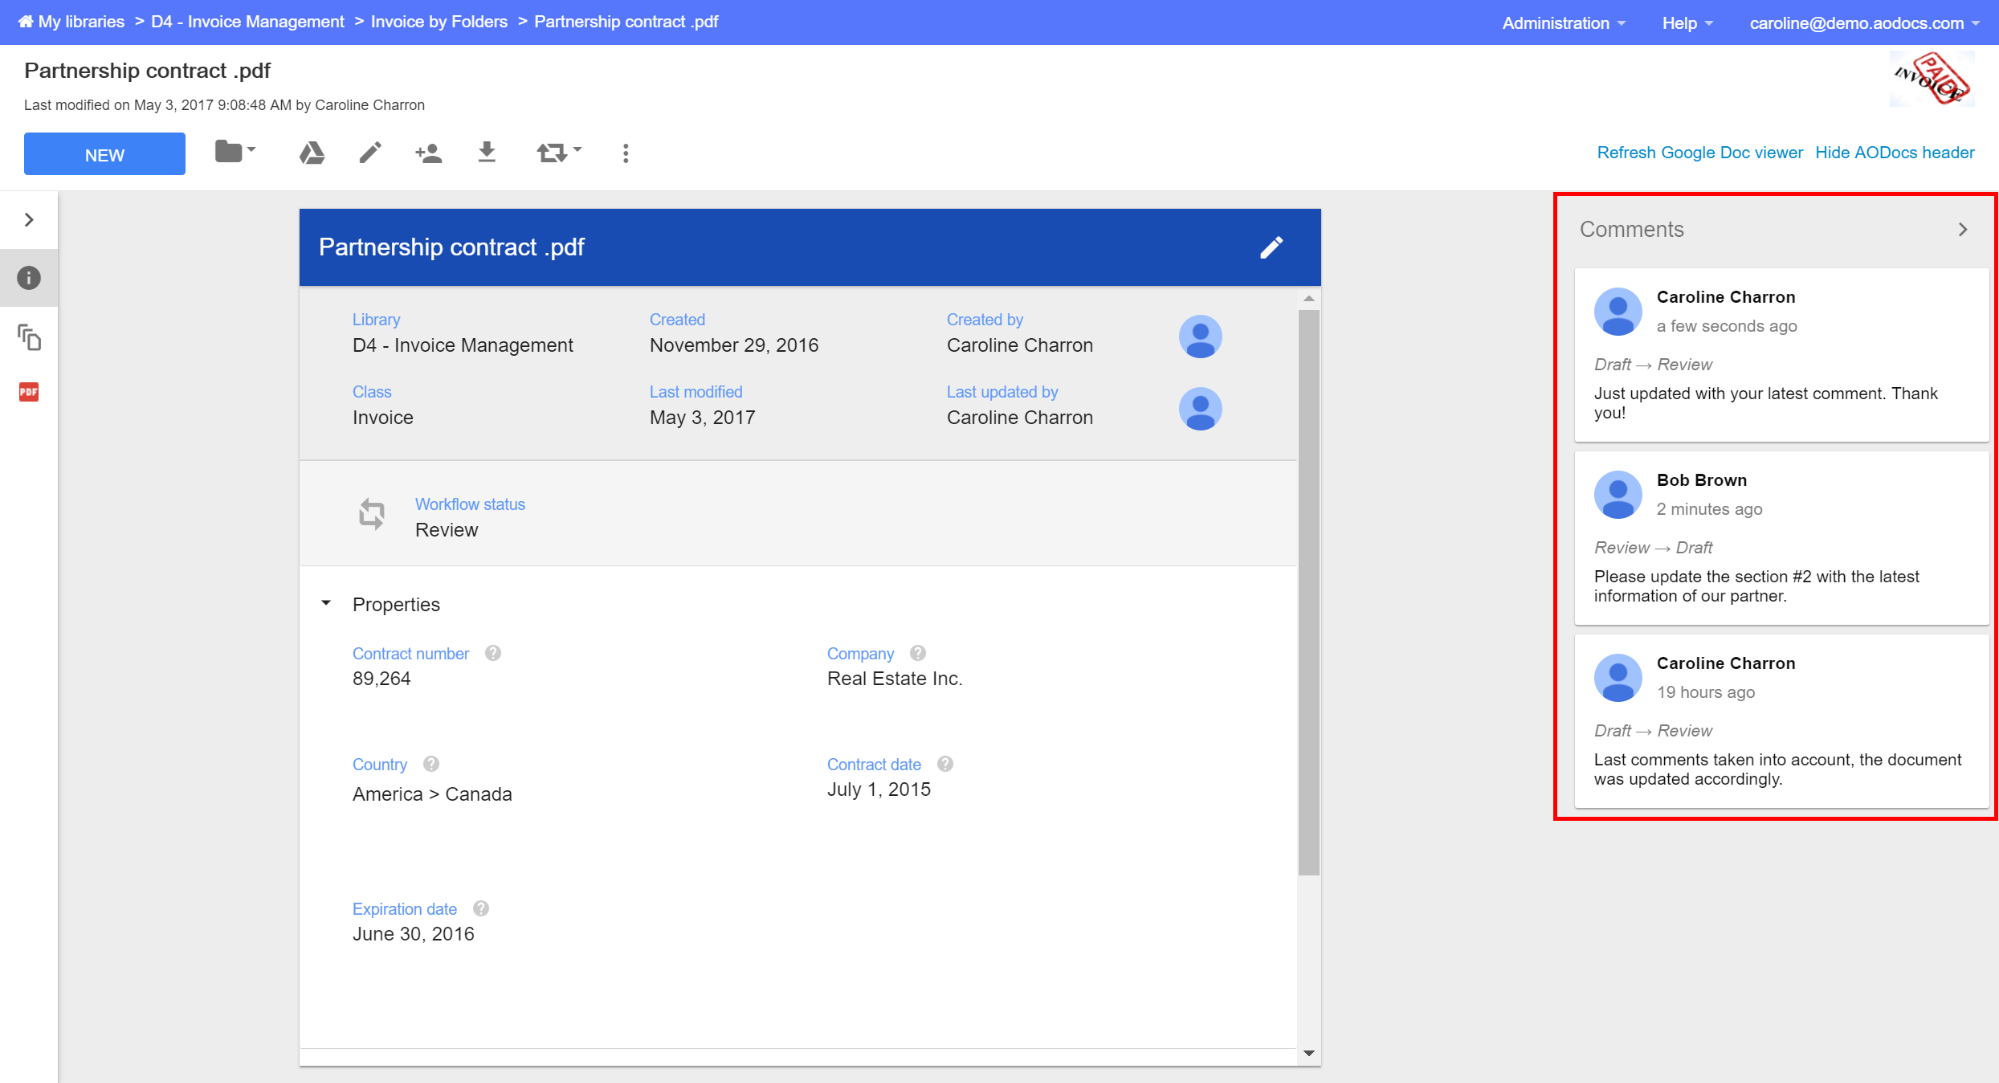Click the add person share icon
The width and height of the screenshot is (1999, 1083).
point(429,153)
